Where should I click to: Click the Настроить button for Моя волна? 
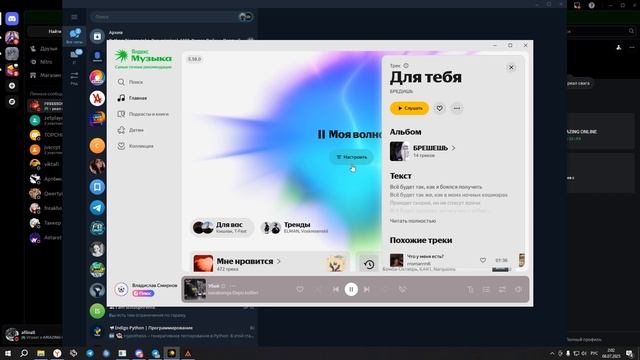tap(351, 157)
